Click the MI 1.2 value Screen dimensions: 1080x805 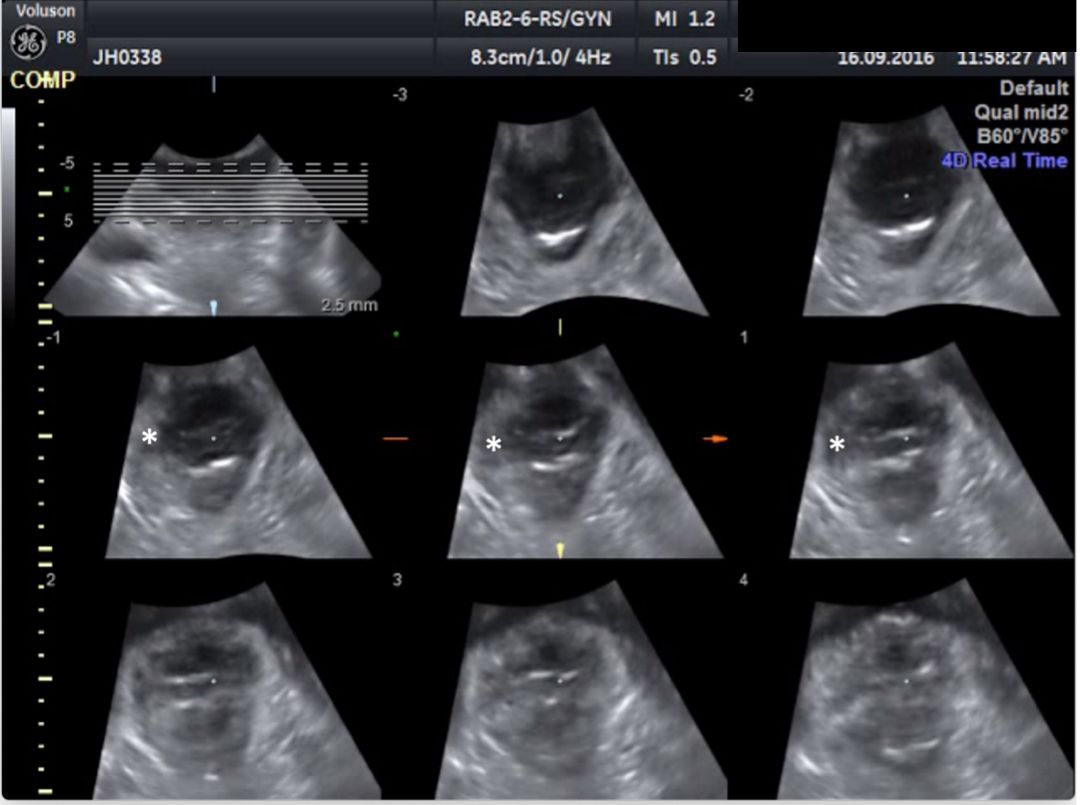point(685,19)
